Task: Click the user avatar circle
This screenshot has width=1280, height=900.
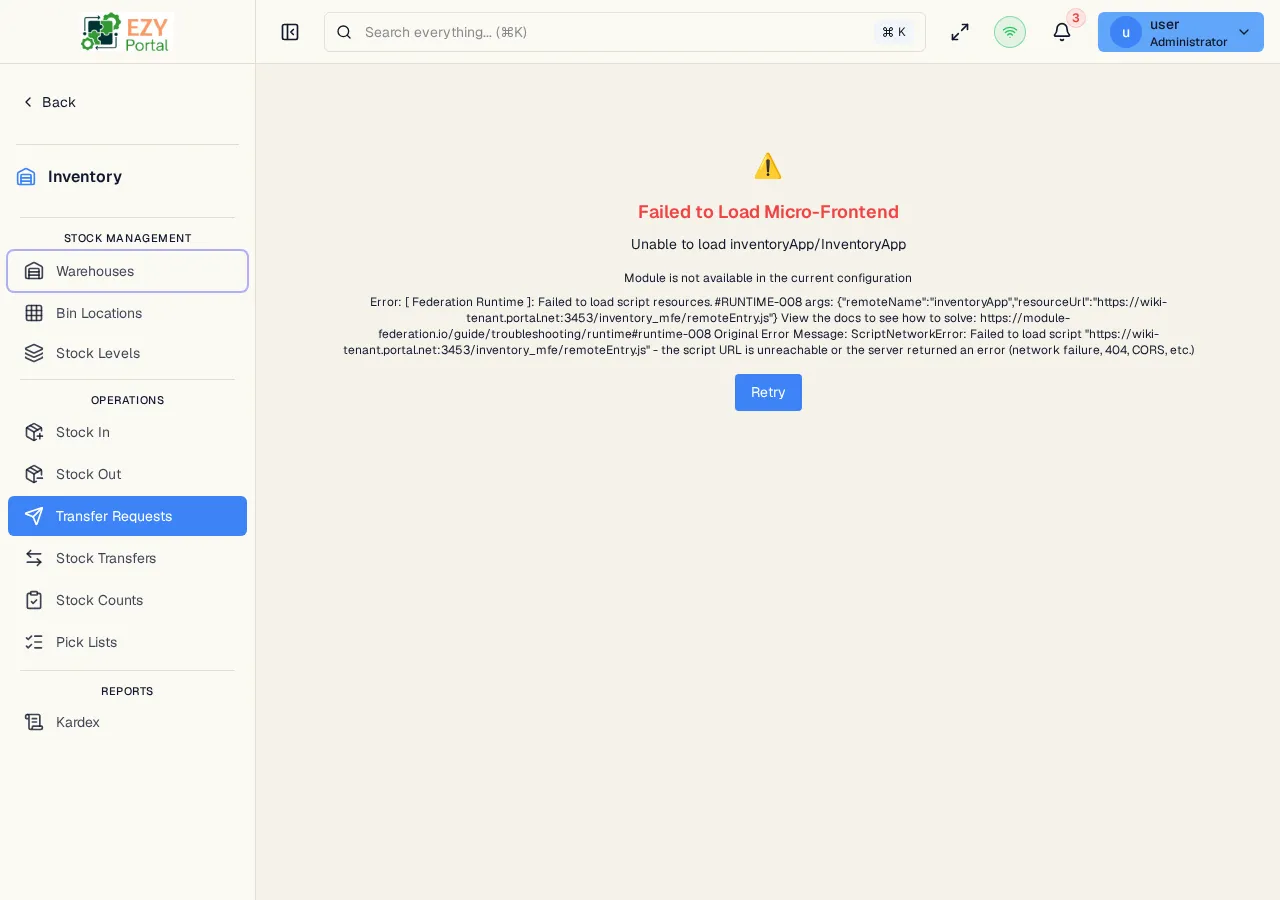Action: (x=1126, y=32)
